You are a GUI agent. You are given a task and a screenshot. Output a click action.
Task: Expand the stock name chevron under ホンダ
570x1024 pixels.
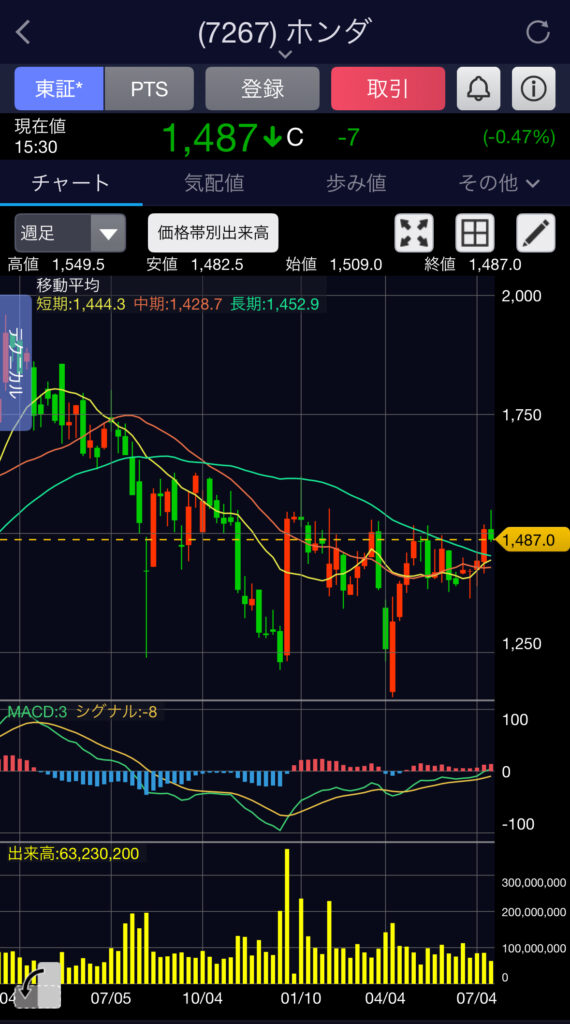[285, 54]
